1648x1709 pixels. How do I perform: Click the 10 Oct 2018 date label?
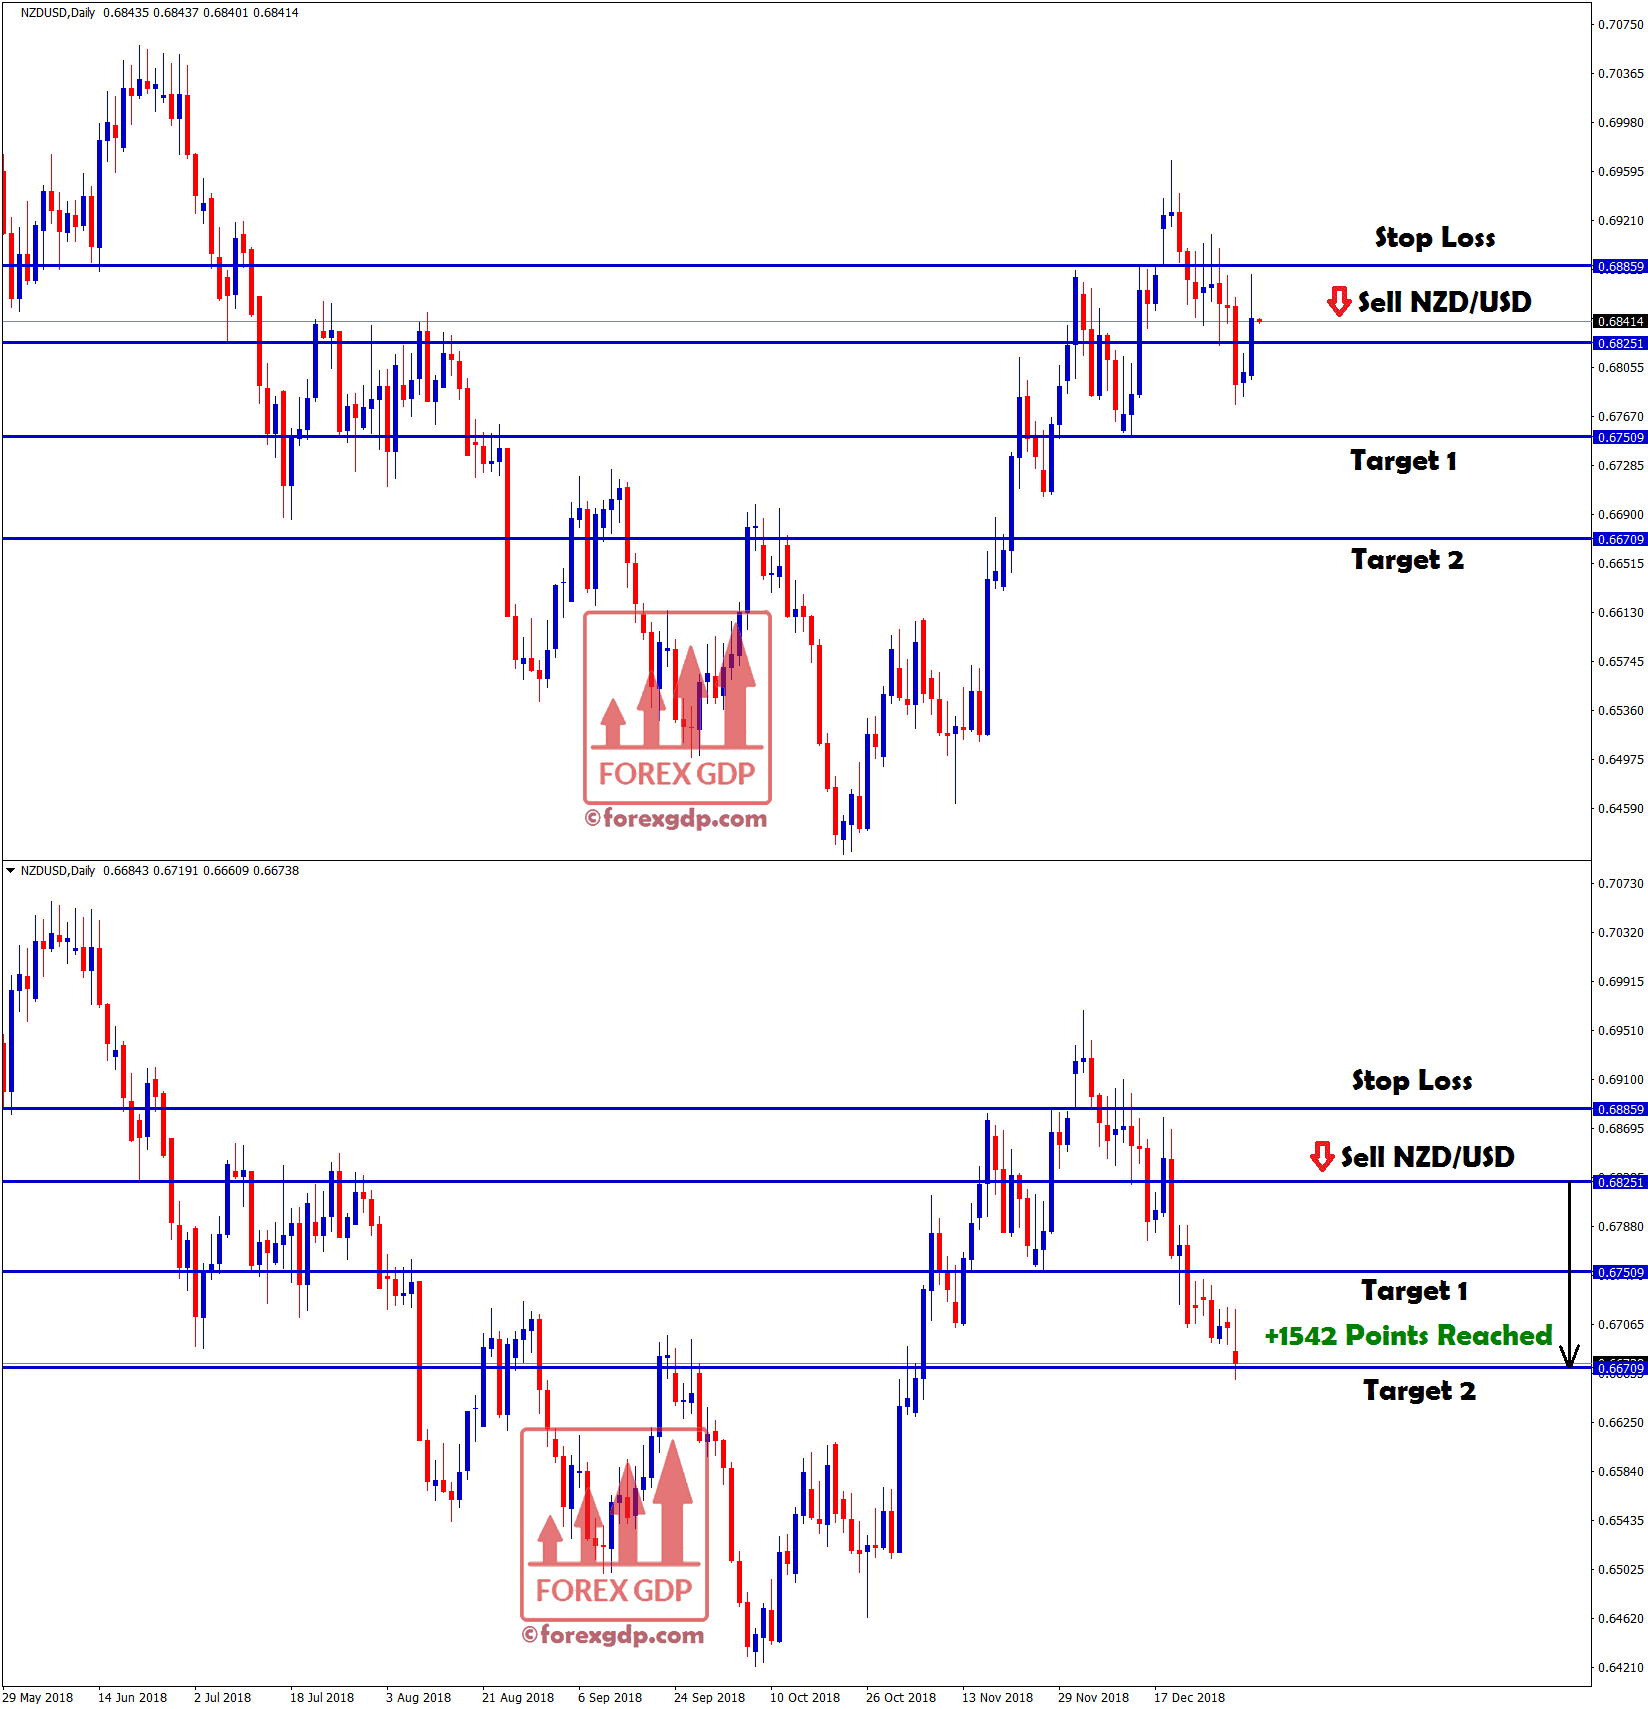pyautogui.click(x=805, y=1697)
